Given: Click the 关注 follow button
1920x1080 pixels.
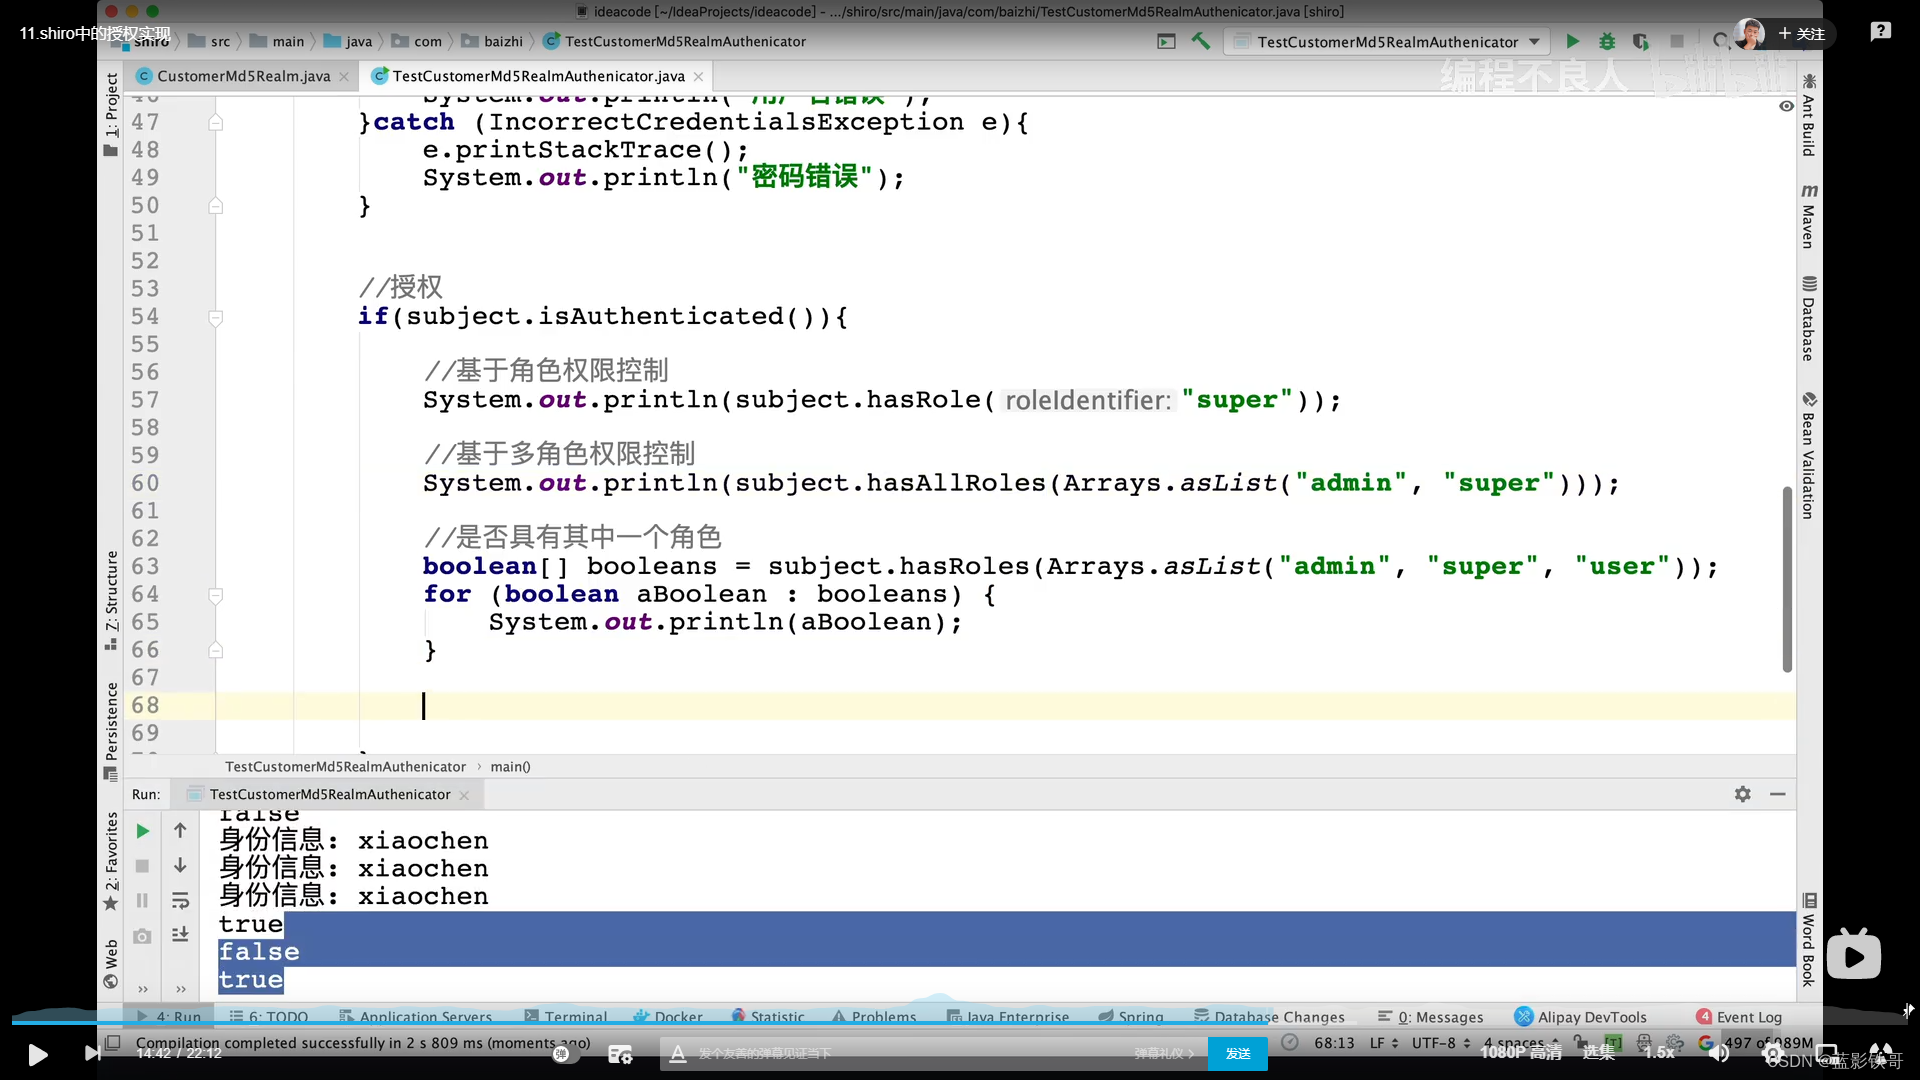Looking at the screenshot, I should (1801, 33).
